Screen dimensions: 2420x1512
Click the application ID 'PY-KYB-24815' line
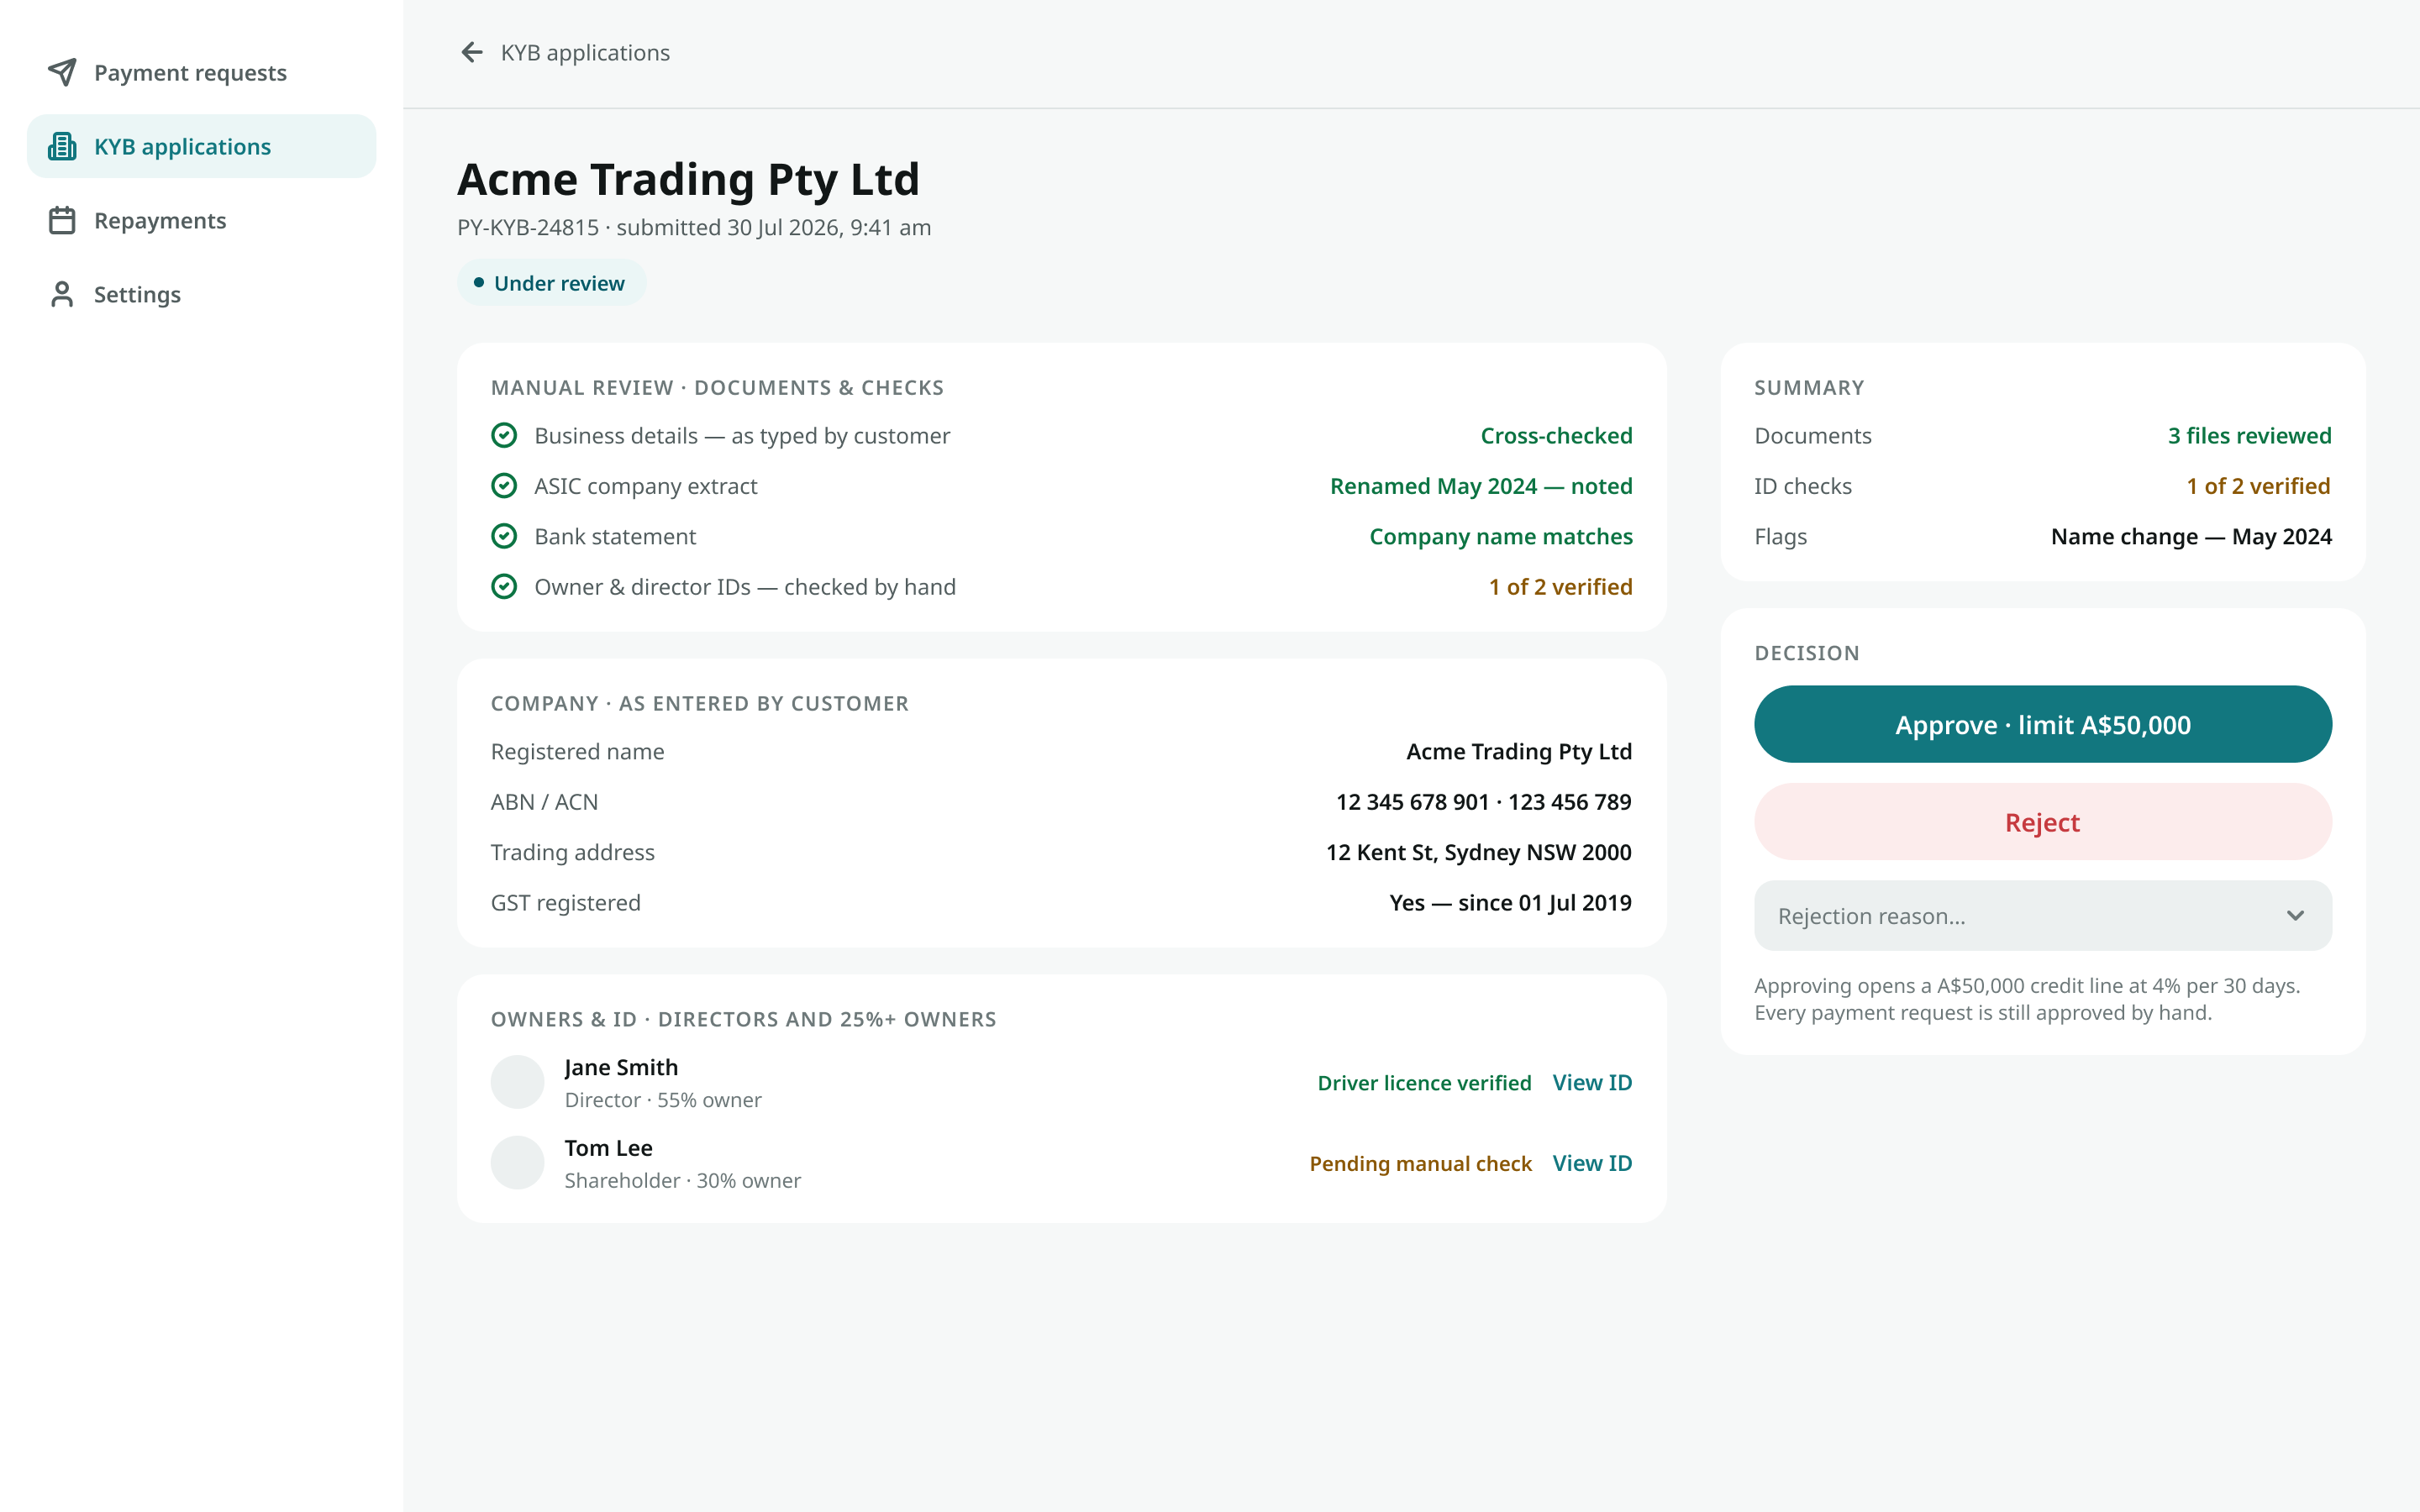pyautogui.click(x=694, y=227)
